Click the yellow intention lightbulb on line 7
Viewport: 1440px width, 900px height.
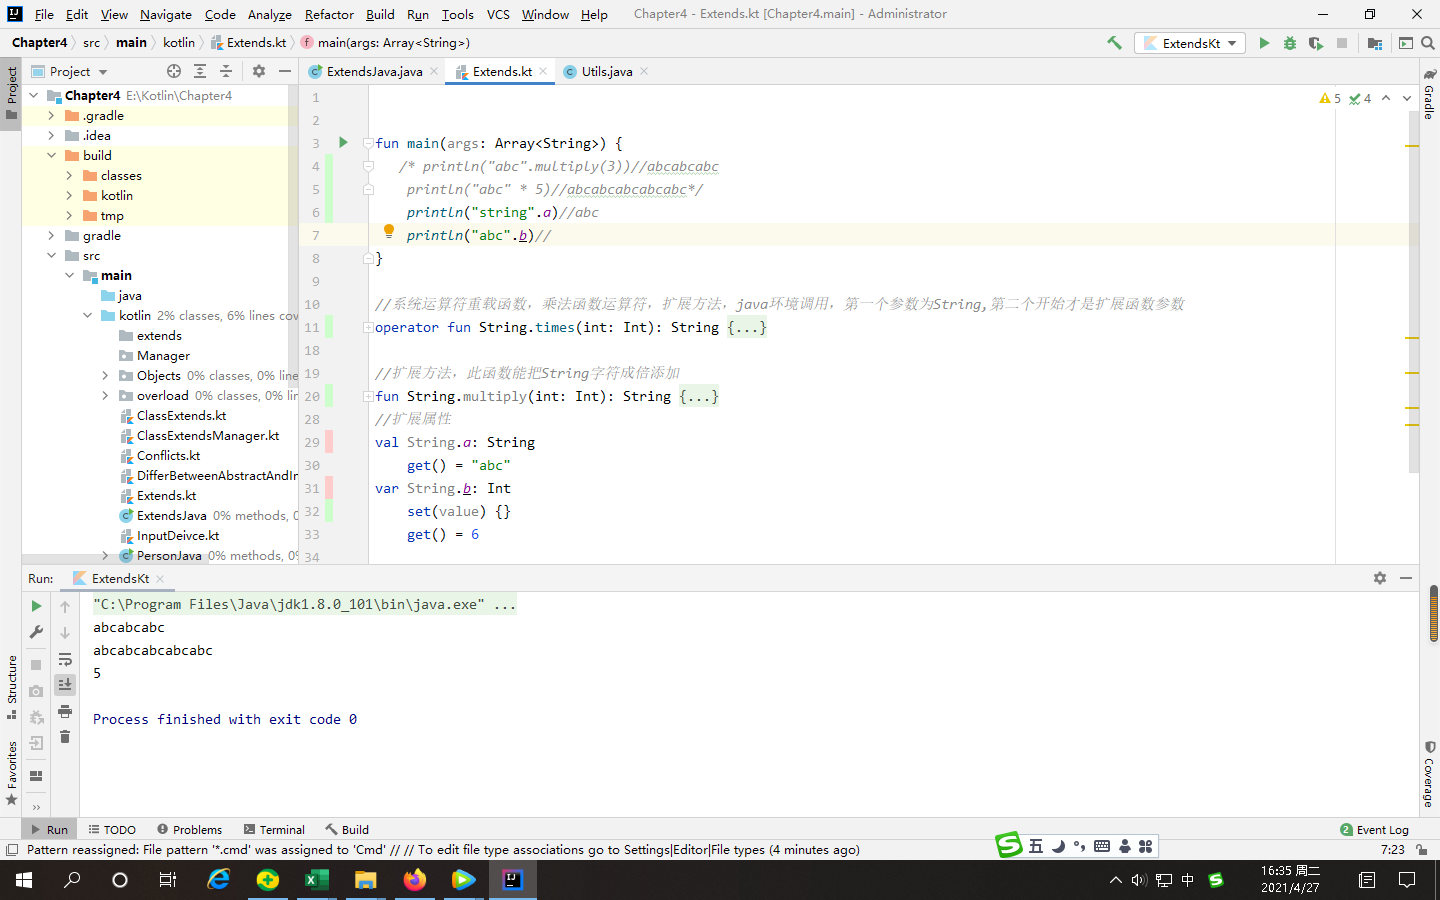tap(389, 232)
